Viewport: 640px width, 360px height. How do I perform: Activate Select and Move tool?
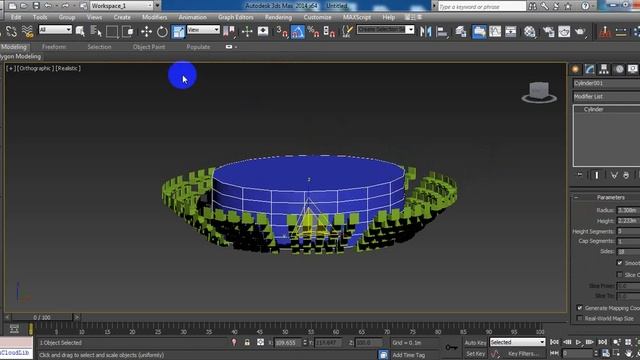pyautogui.click(x=146, y=31)
